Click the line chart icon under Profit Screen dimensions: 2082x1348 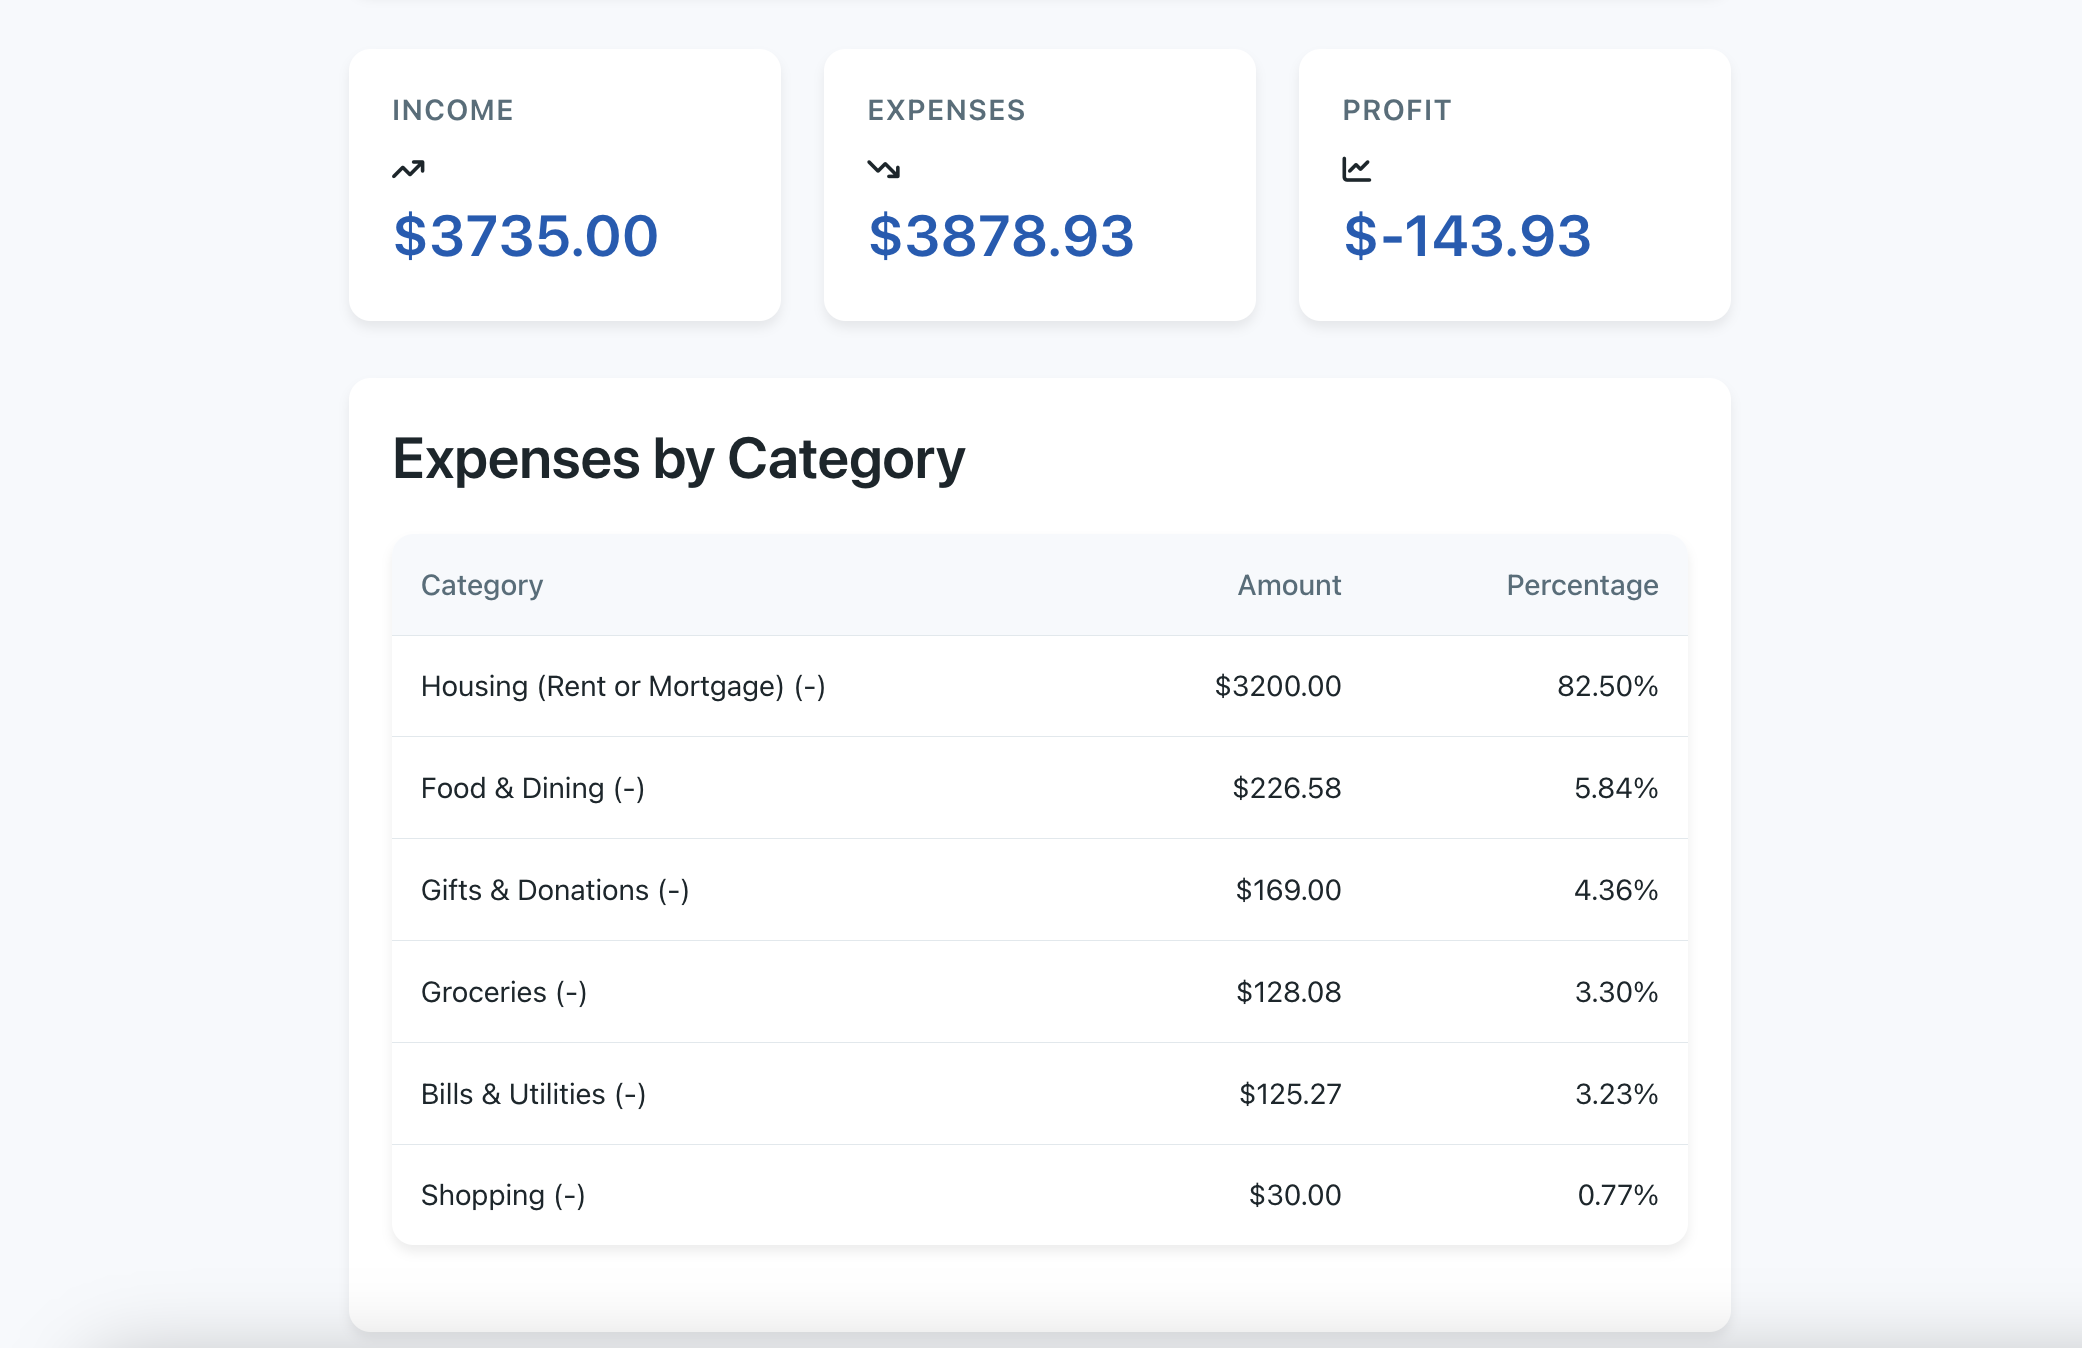point(1357,169)
